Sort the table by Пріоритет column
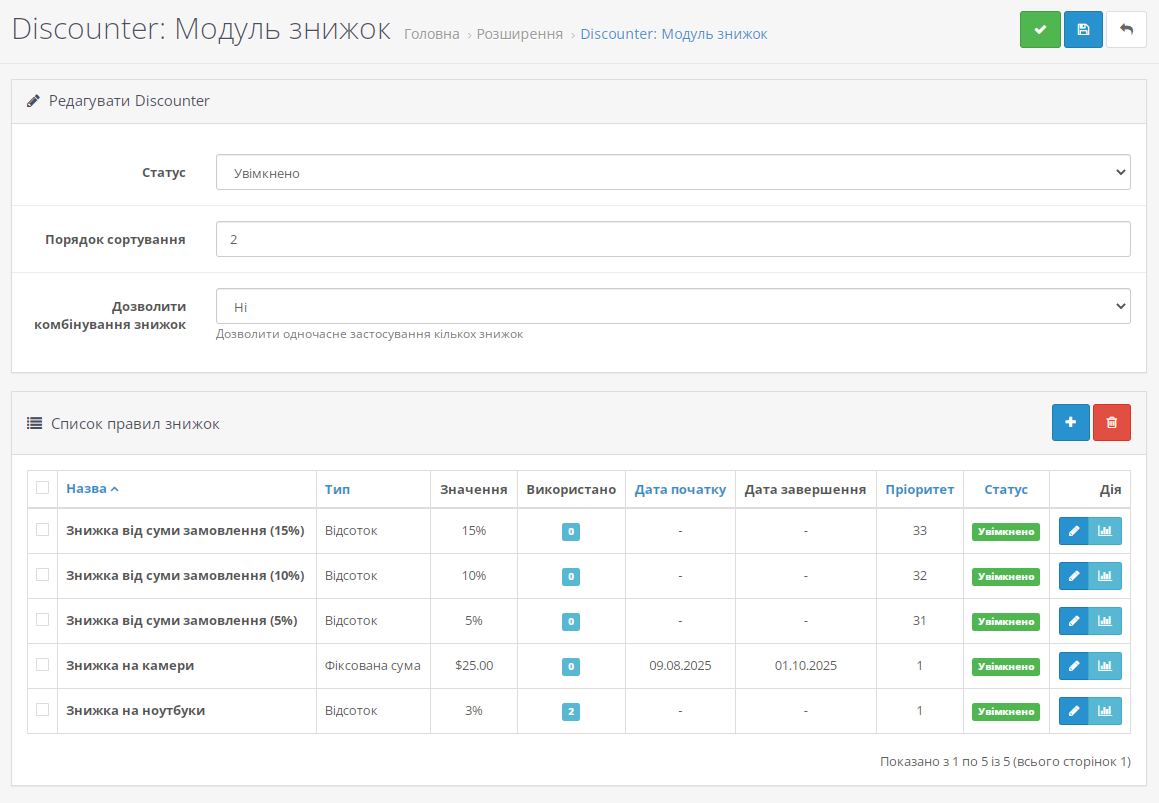The height and width of the screenshot is (803, 1159). [920, 489]
